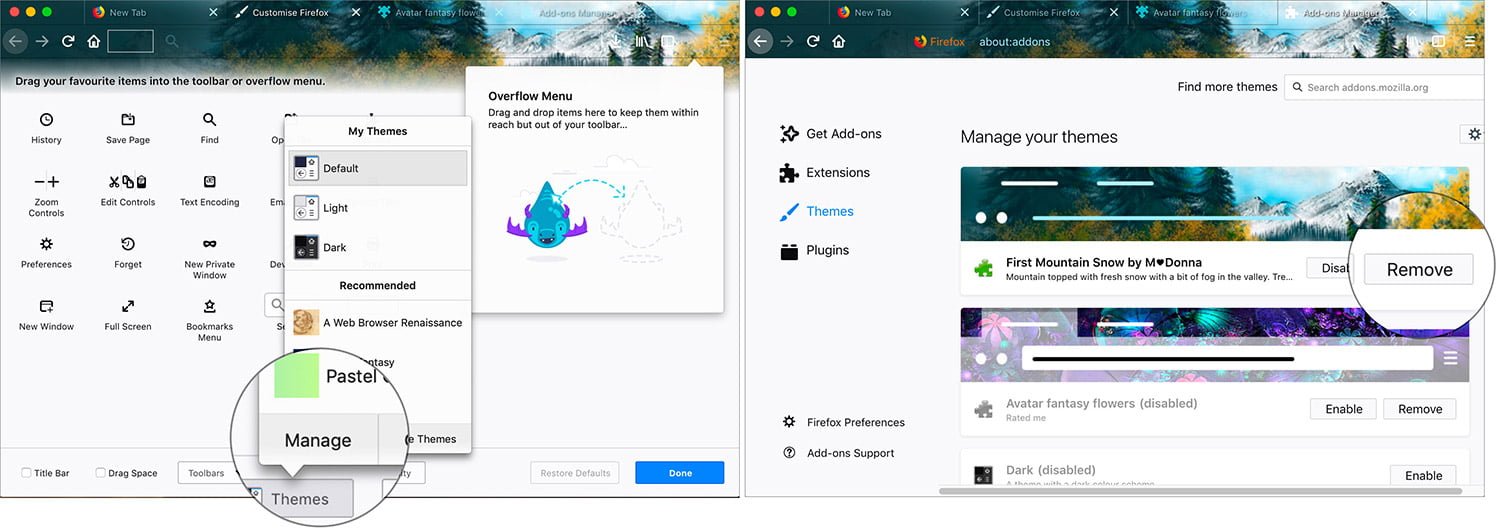
Task: Click back arrow in Customise Firefox window
Action: click(15, 41)
